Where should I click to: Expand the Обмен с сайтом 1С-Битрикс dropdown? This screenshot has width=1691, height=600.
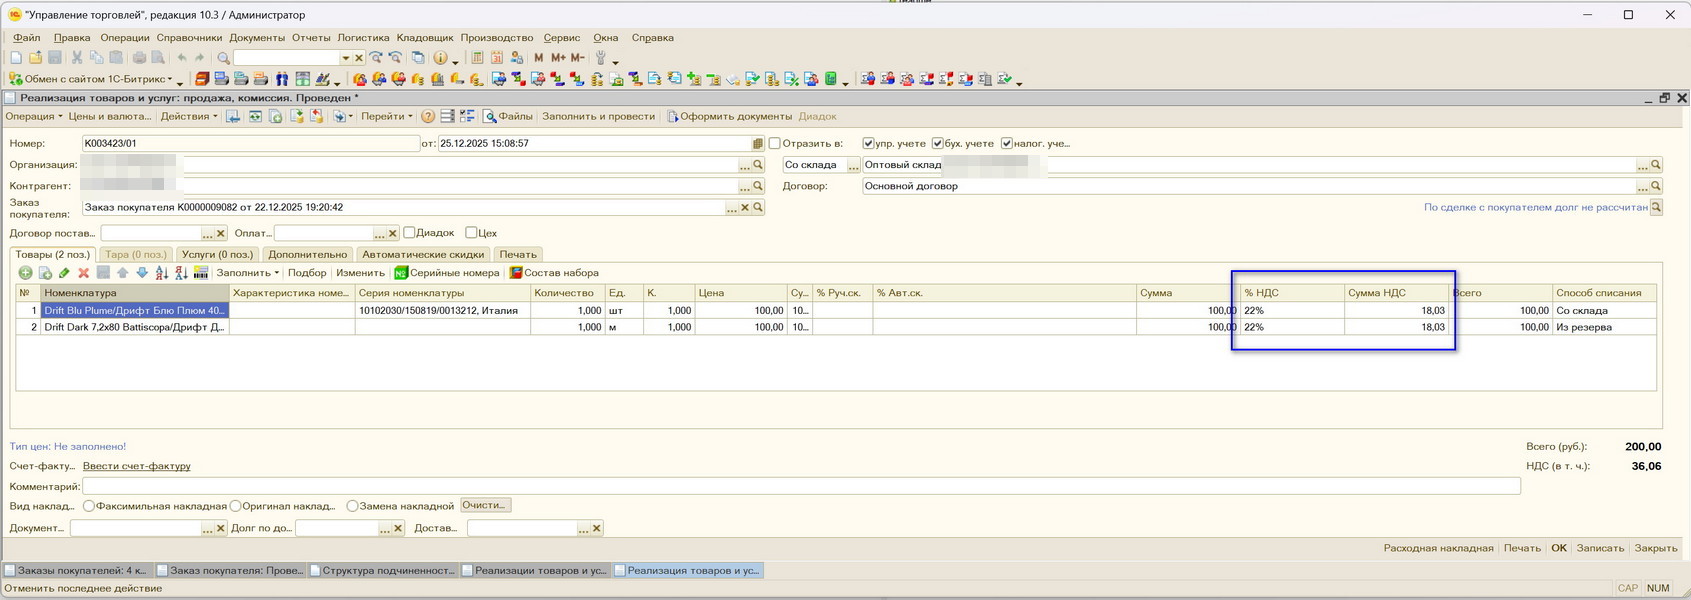click(x=97, y=79)
